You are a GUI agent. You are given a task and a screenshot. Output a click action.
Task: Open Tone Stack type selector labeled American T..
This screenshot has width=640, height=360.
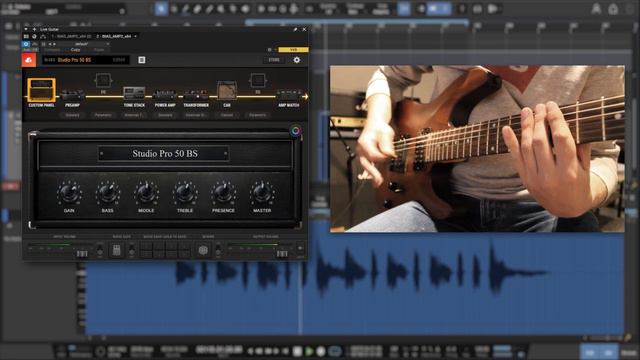[134, 115]
